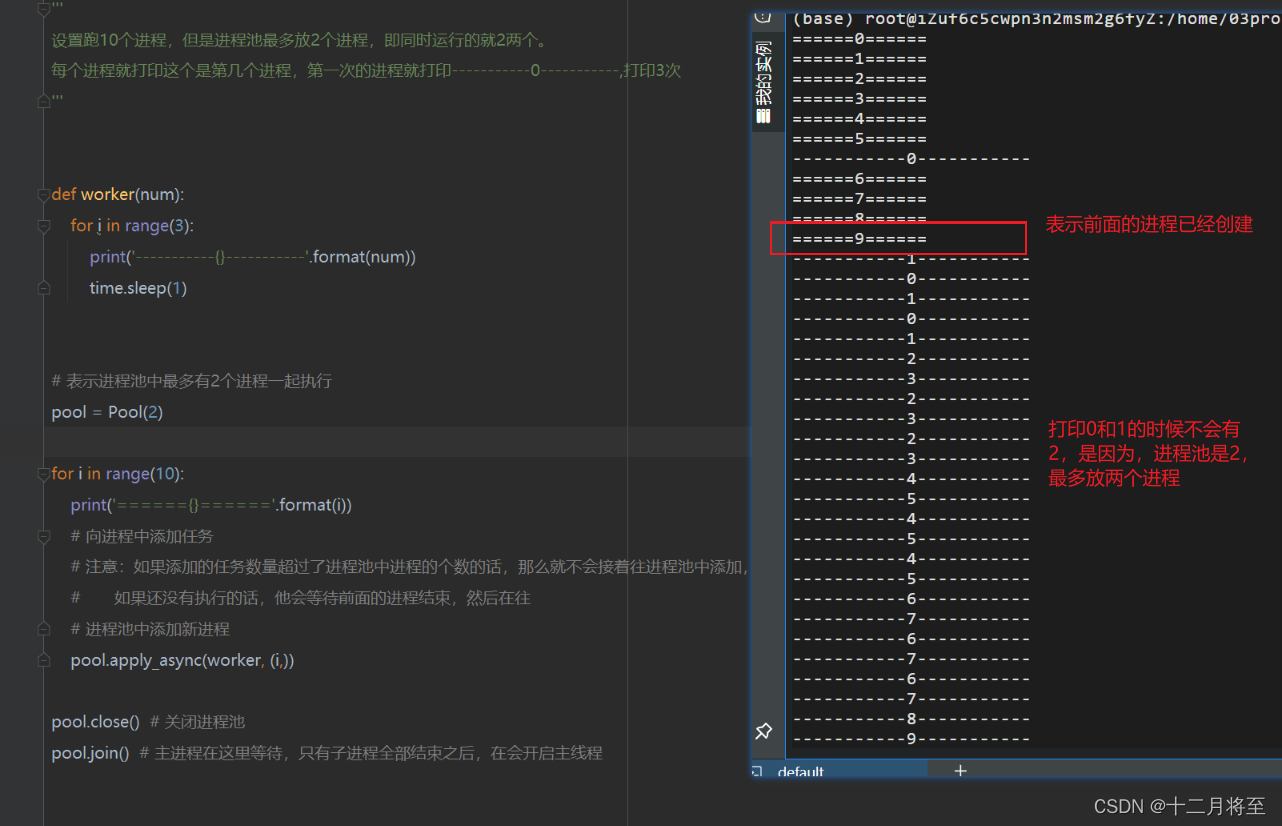Click the line beginning 'pool.join()'
Viewport: 1282px width, 826px height.
pyautogui.click(x=327, y=753)
